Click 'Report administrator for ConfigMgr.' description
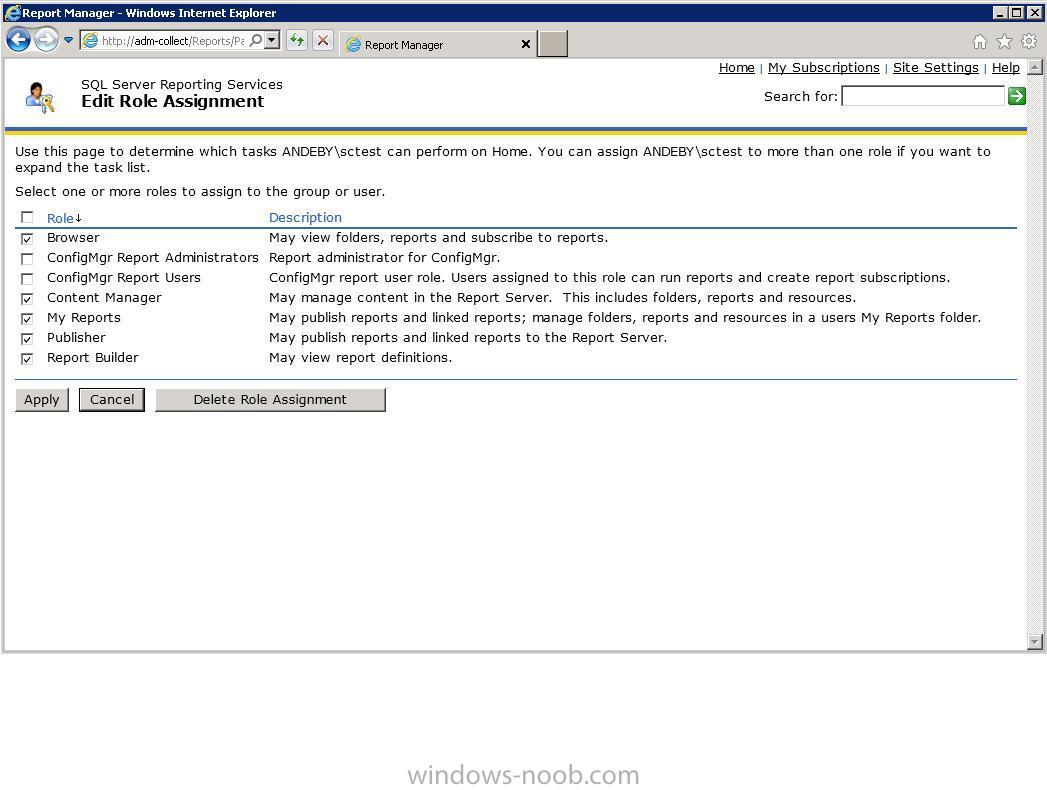This screenshot has width=1047, height=790. [385, 258]
